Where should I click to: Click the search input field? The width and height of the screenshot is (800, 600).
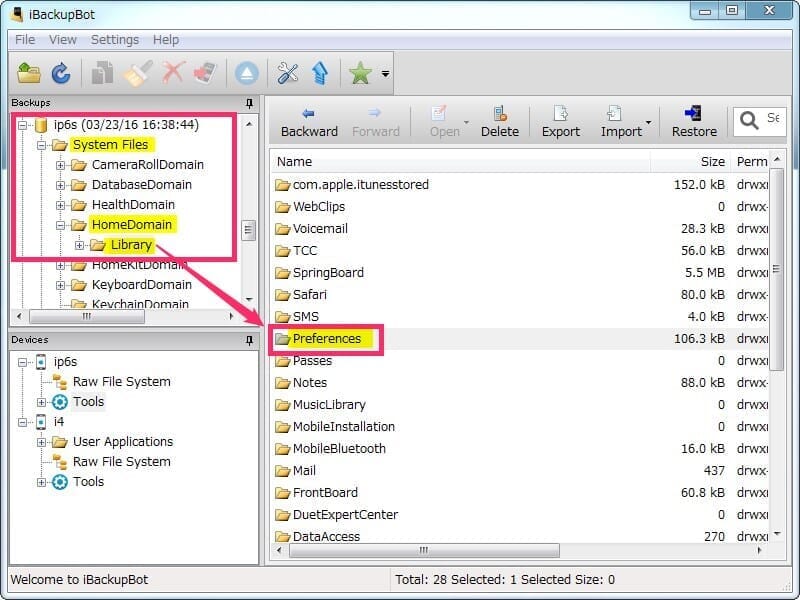pyautogui.click(x=772, y=119)
